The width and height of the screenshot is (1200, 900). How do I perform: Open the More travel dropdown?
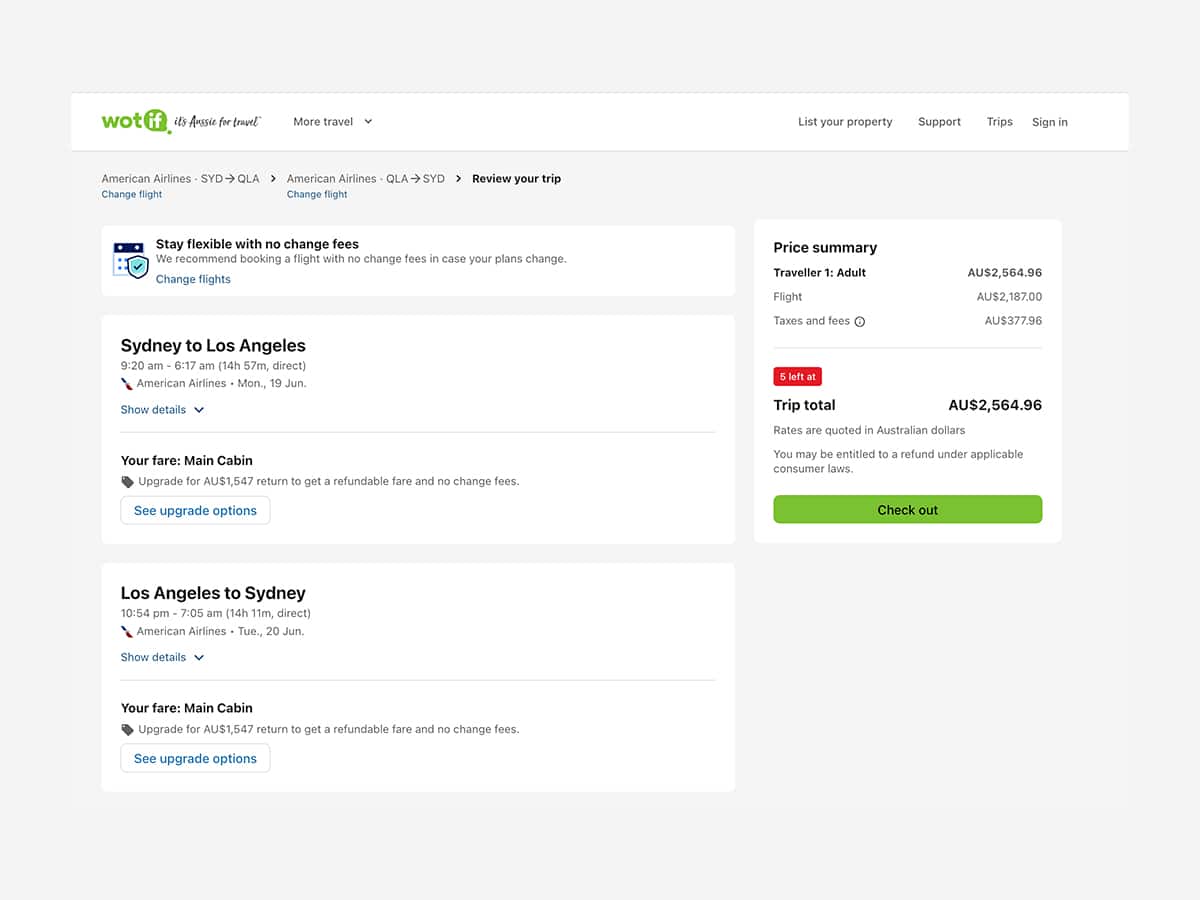333,122
